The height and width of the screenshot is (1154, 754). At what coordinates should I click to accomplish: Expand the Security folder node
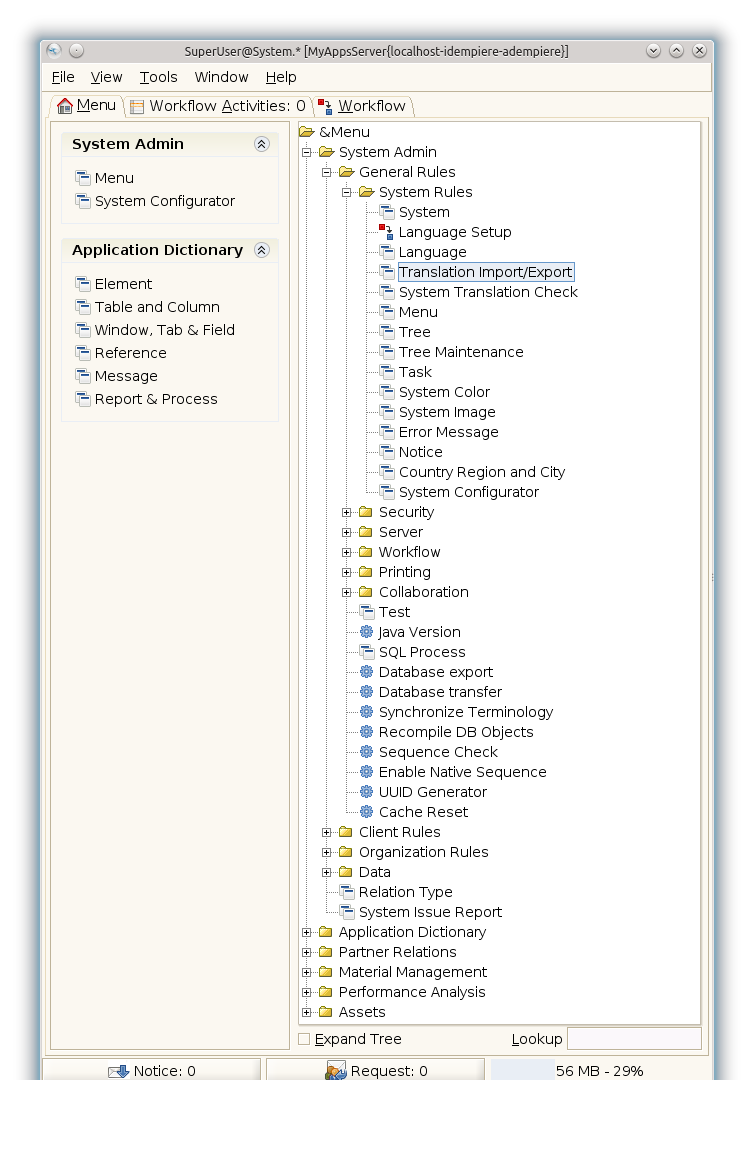click(x=347, y=512)
